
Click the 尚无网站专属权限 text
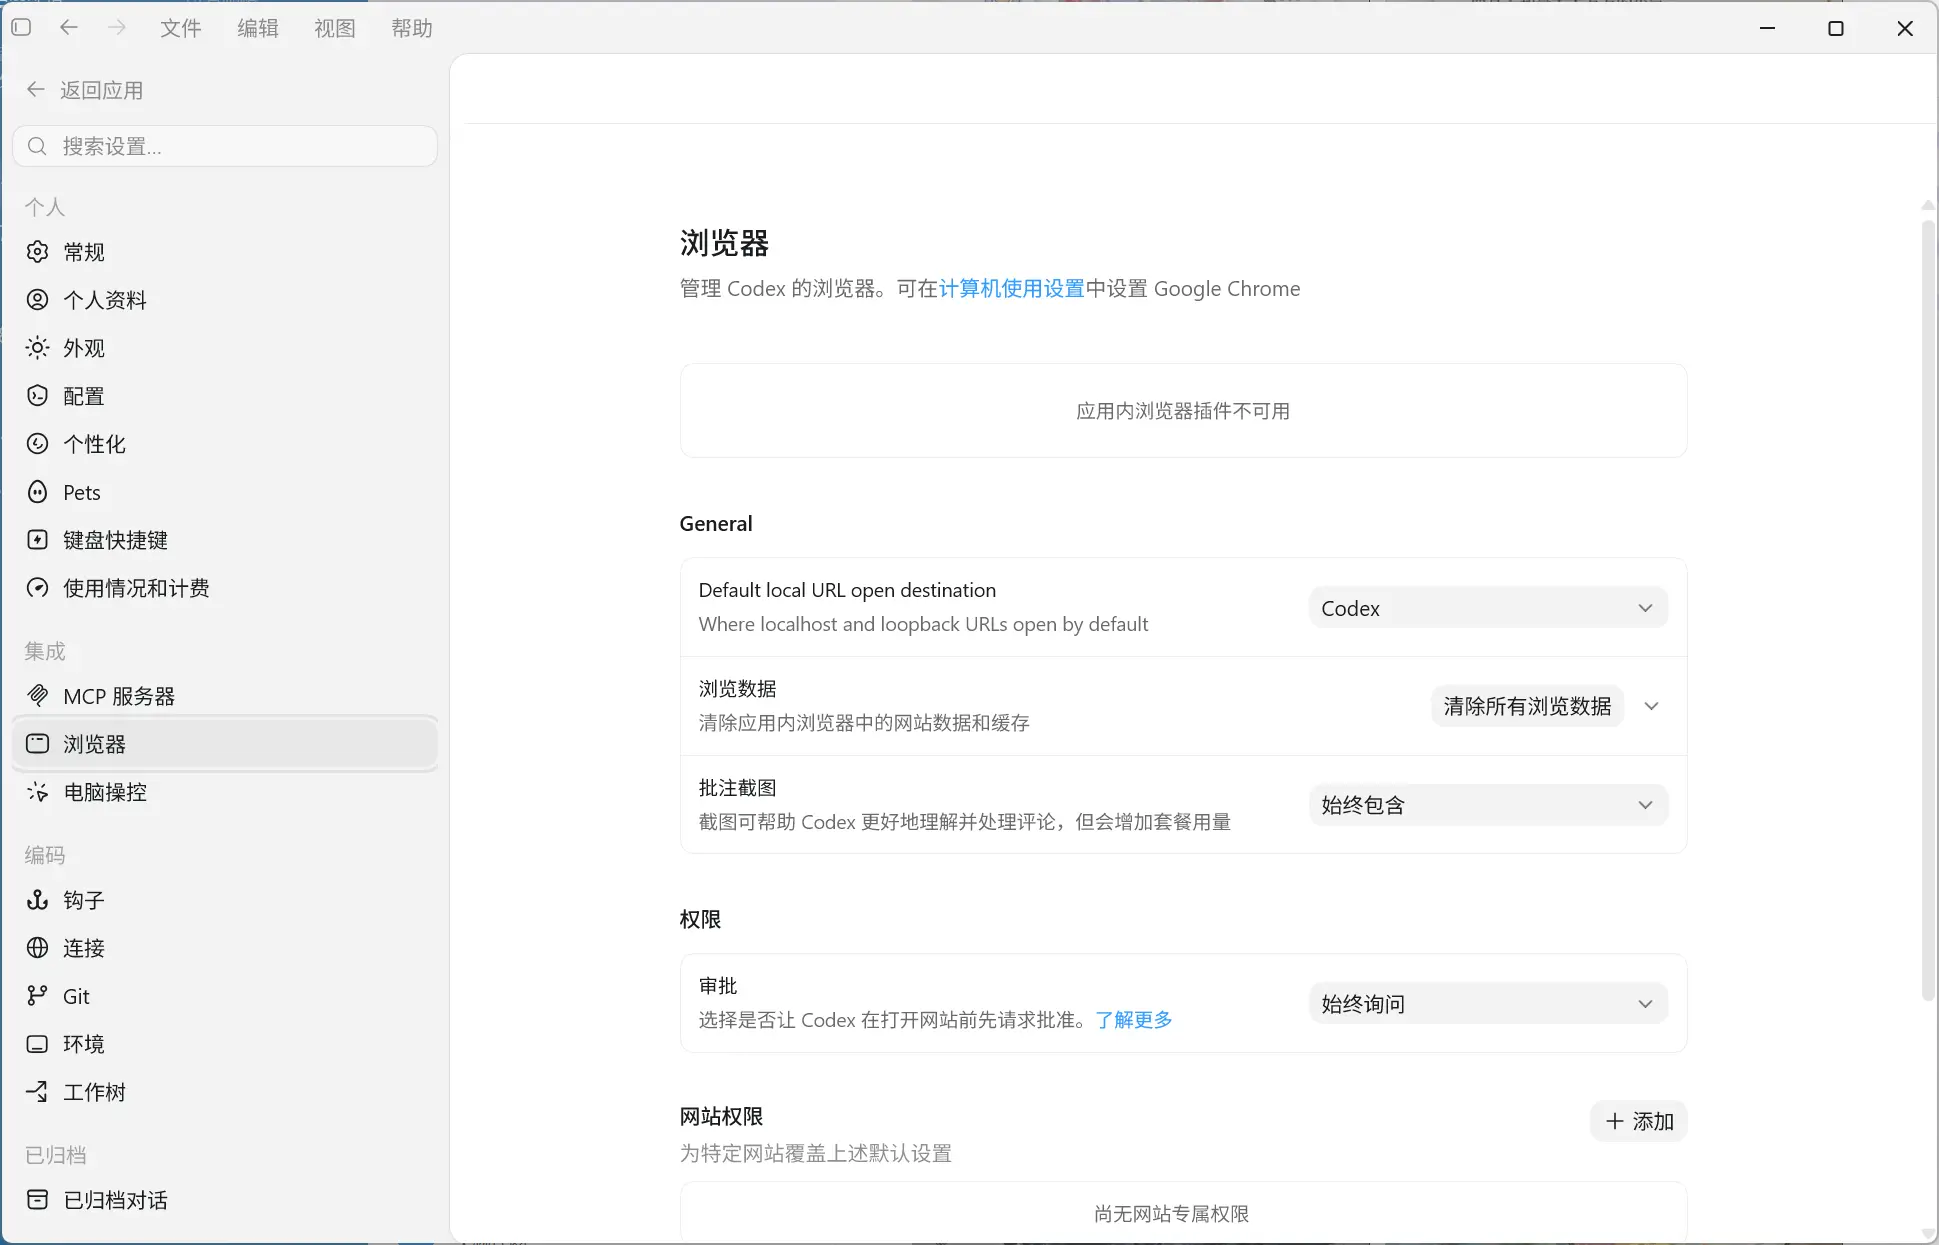(x=1172, y=1214)
